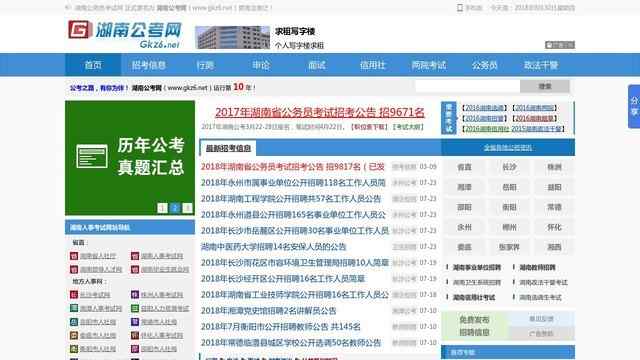The height and width of the screenshot is (360, 640).
Task: Select the 省直 region button
Action: [464, 167]
